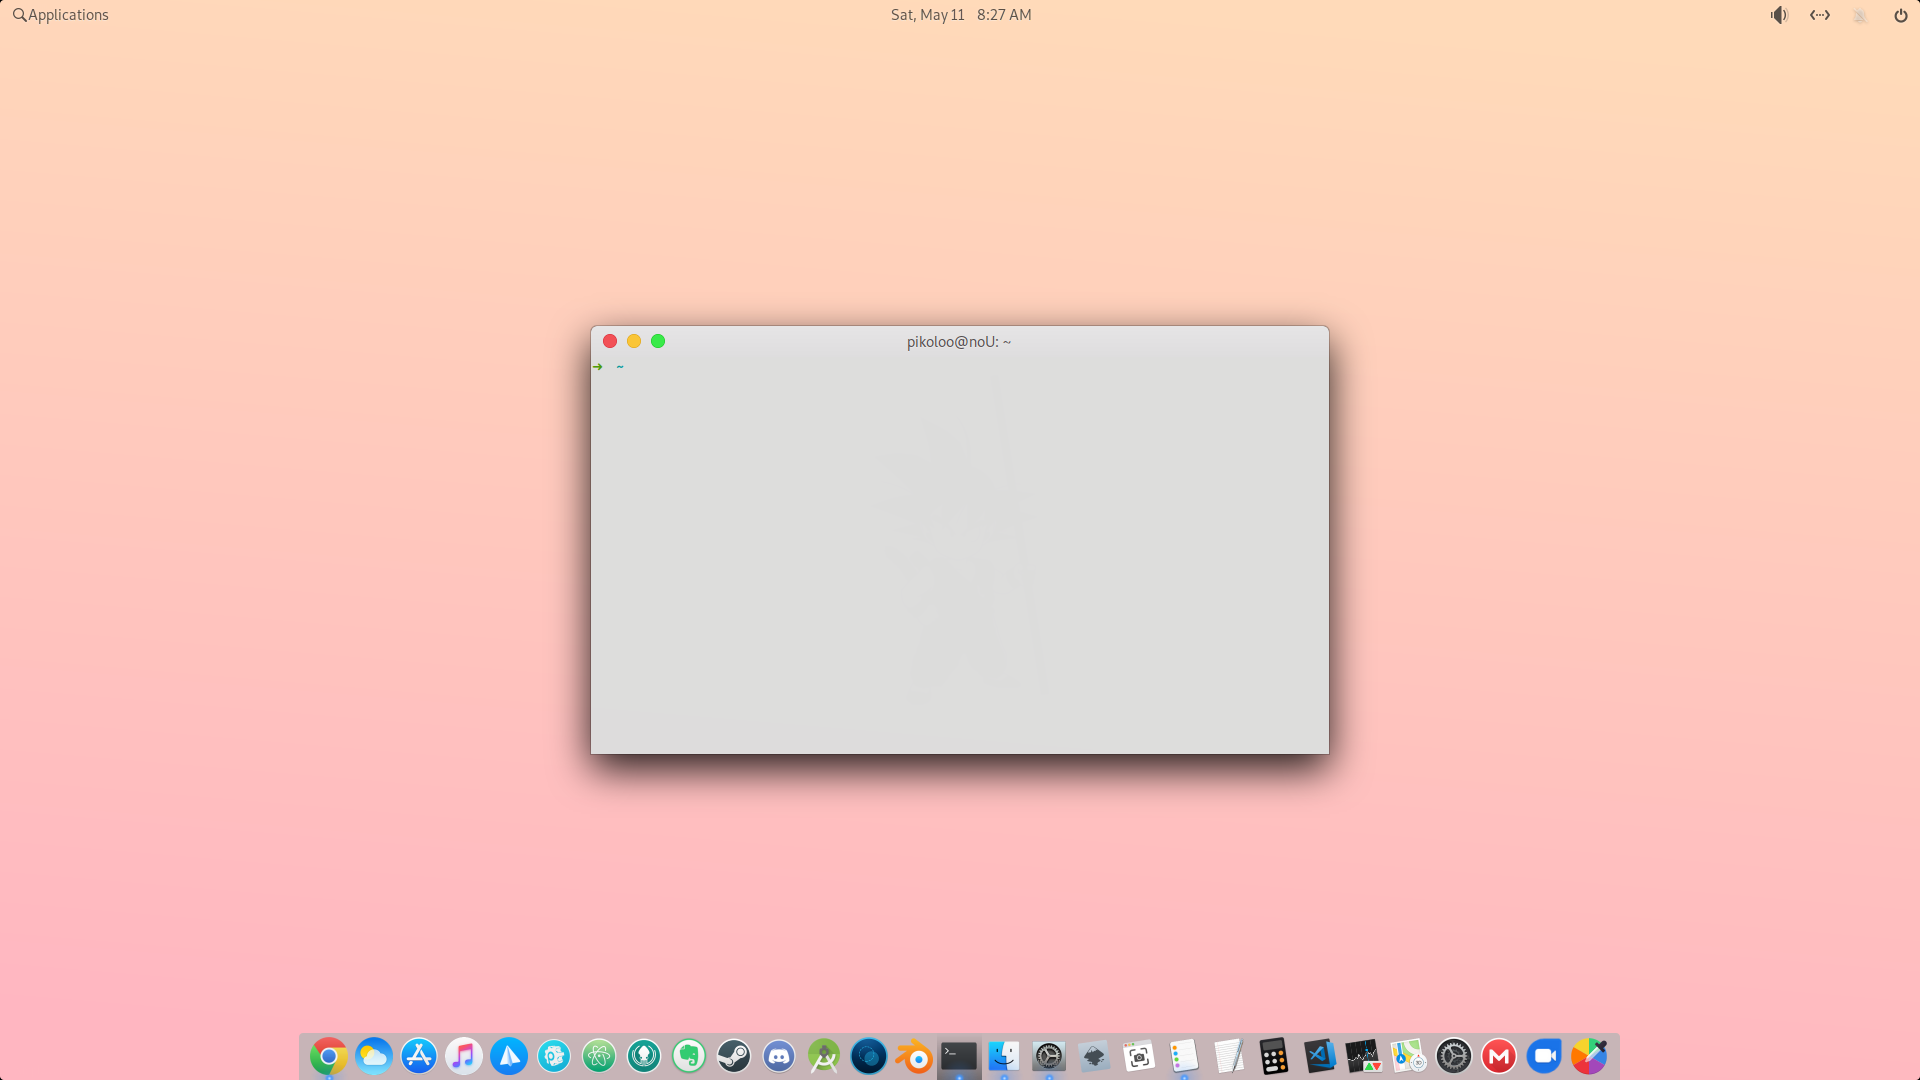Launch Steam from the dock
1920x1080 pixels.
click(734, 1056)
